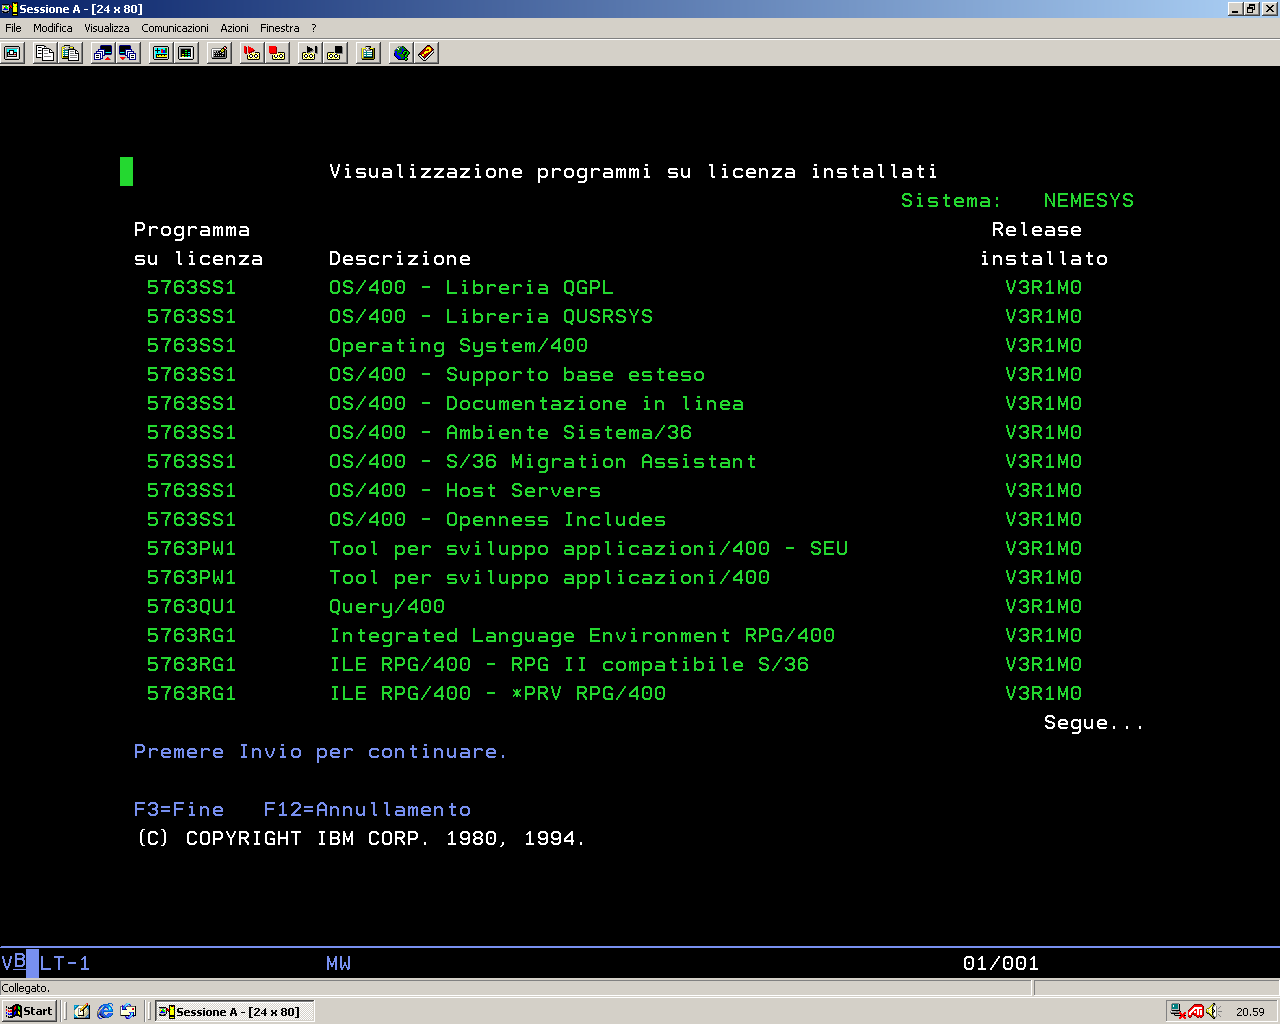Click 'ILE RPG/400 - *PRV RPG/400'
This screenshot has height=1024, width=1280.
click(498, 693)
